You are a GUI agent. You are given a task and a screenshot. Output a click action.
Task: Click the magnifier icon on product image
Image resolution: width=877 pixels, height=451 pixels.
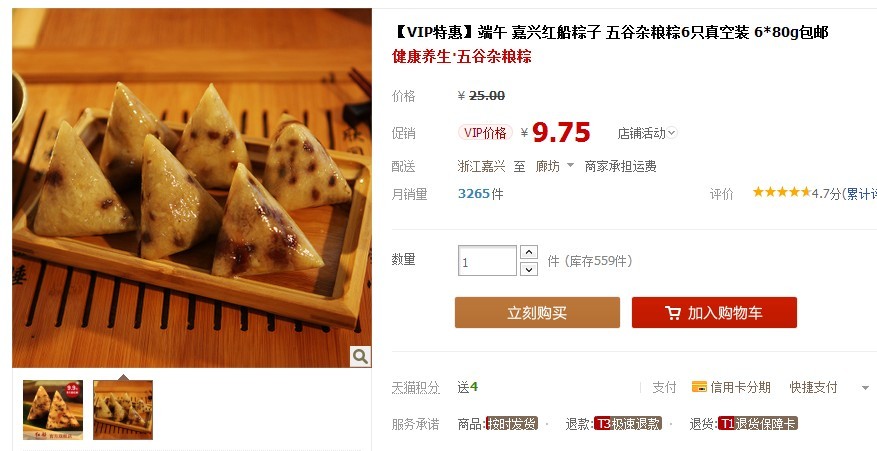tap(360, 356)
